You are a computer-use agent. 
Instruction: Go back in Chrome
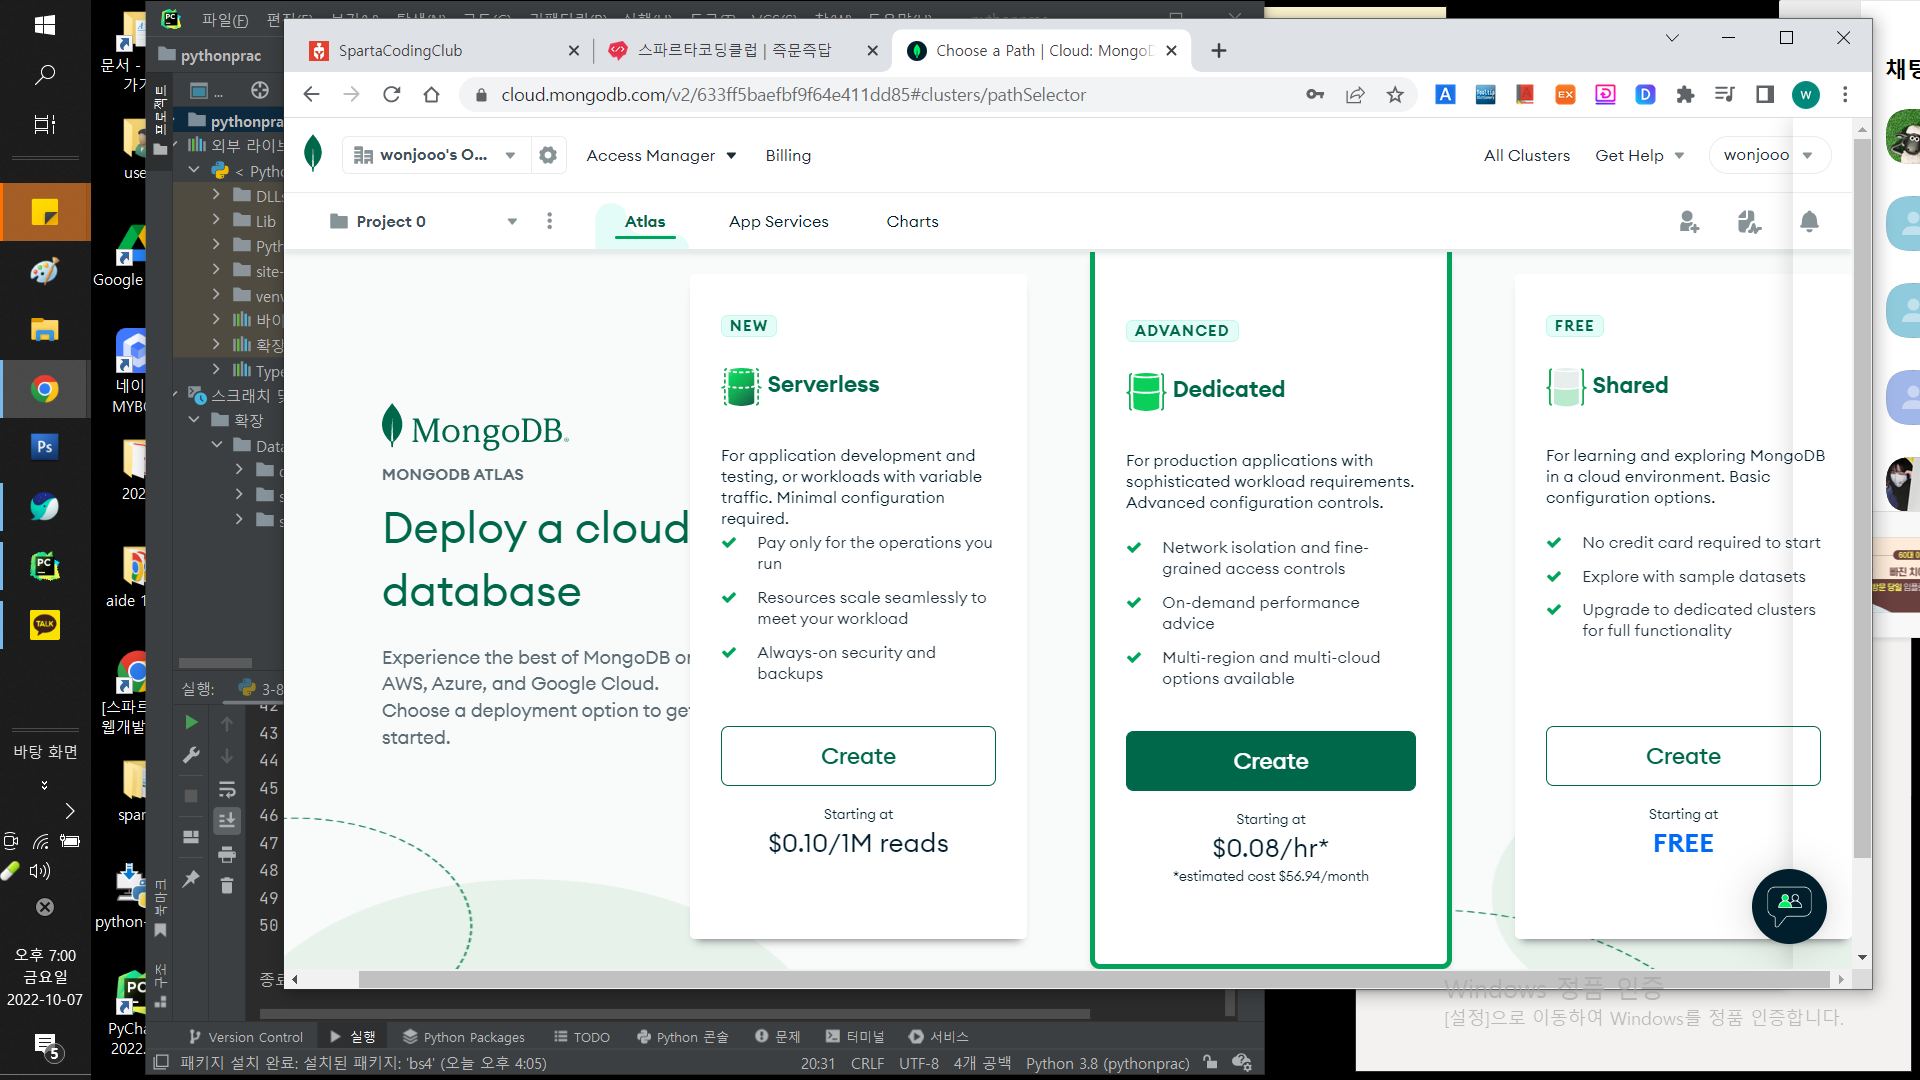(x=311, y=95)
